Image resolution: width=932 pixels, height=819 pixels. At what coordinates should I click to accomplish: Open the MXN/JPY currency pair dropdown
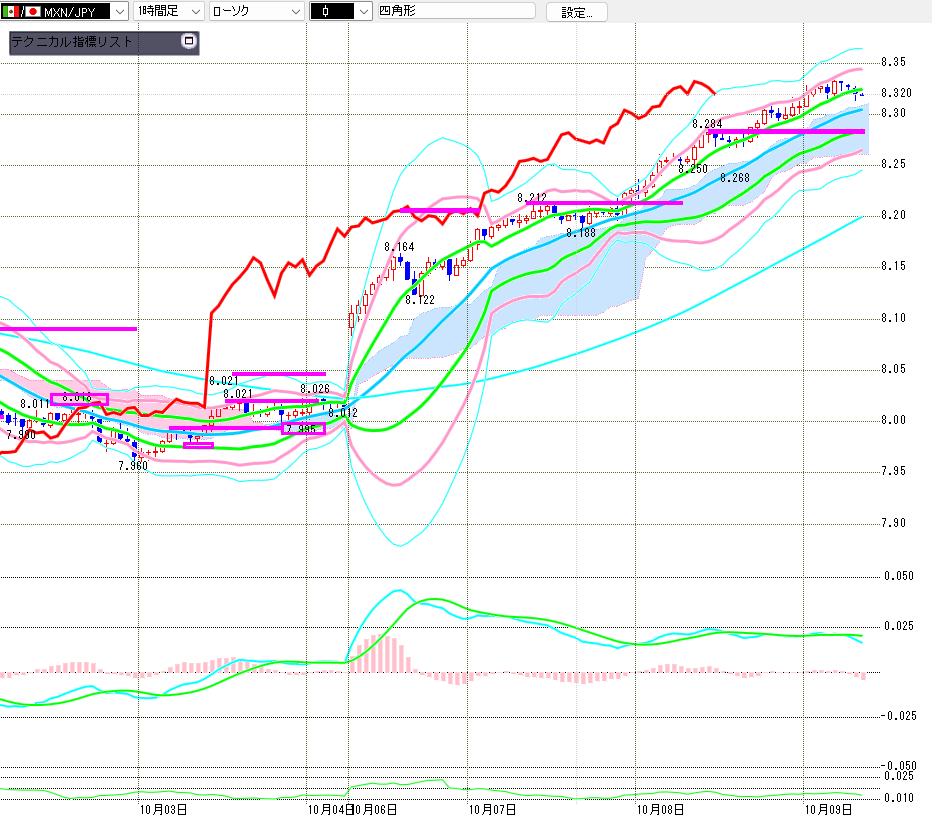117,12
